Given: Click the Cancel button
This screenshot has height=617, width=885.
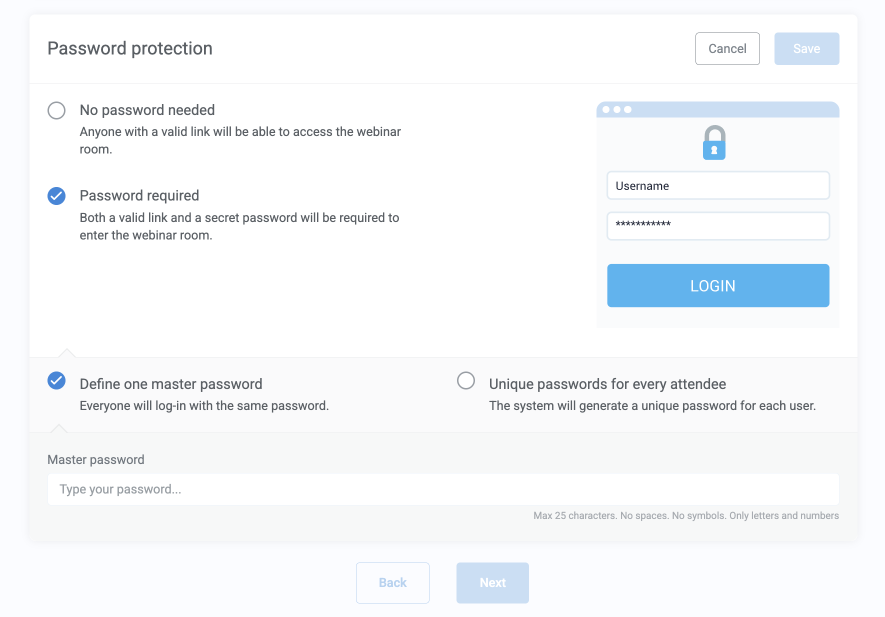Looking at the screenshot, I should tap(727, 48).
